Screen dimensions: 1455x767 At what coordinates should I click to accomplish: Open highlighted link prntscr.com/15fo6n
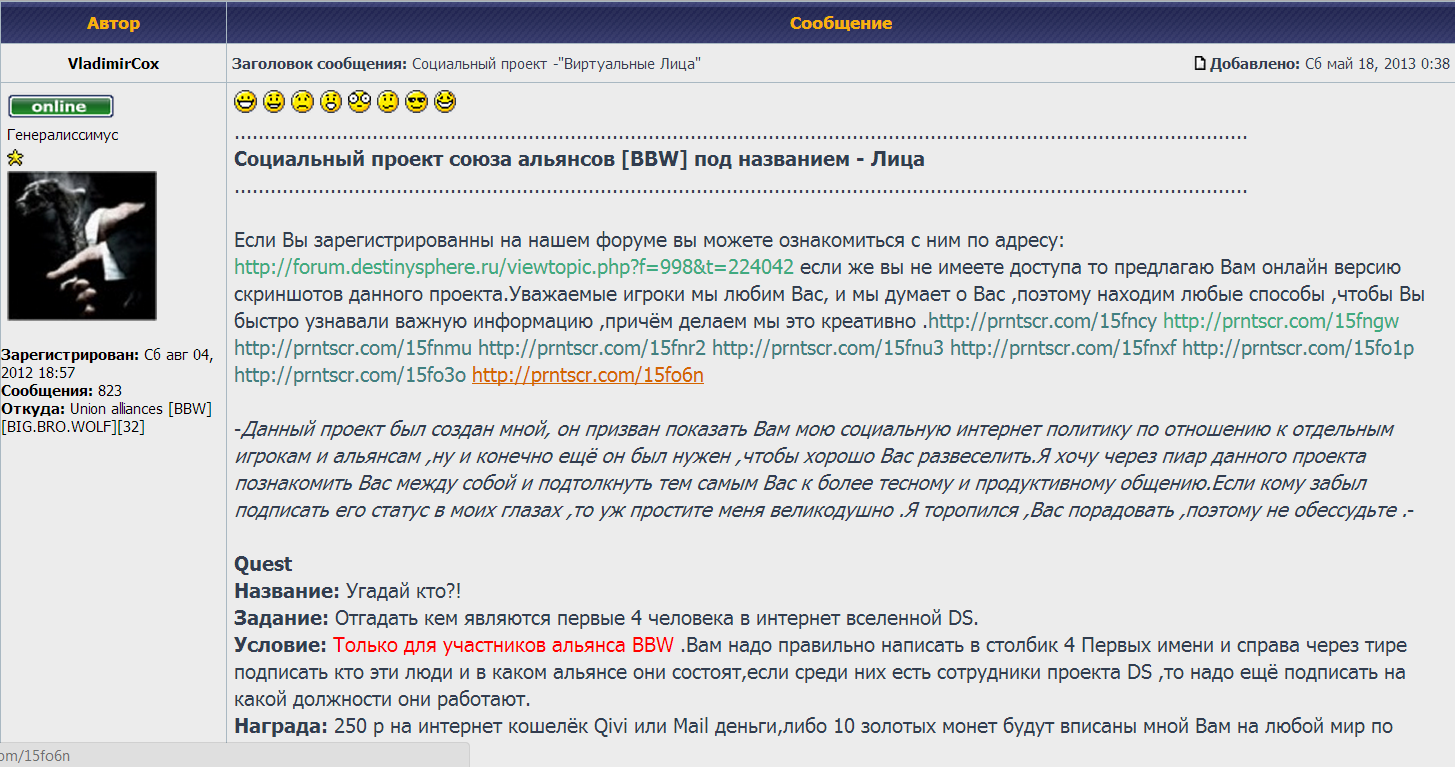(588, 375)
